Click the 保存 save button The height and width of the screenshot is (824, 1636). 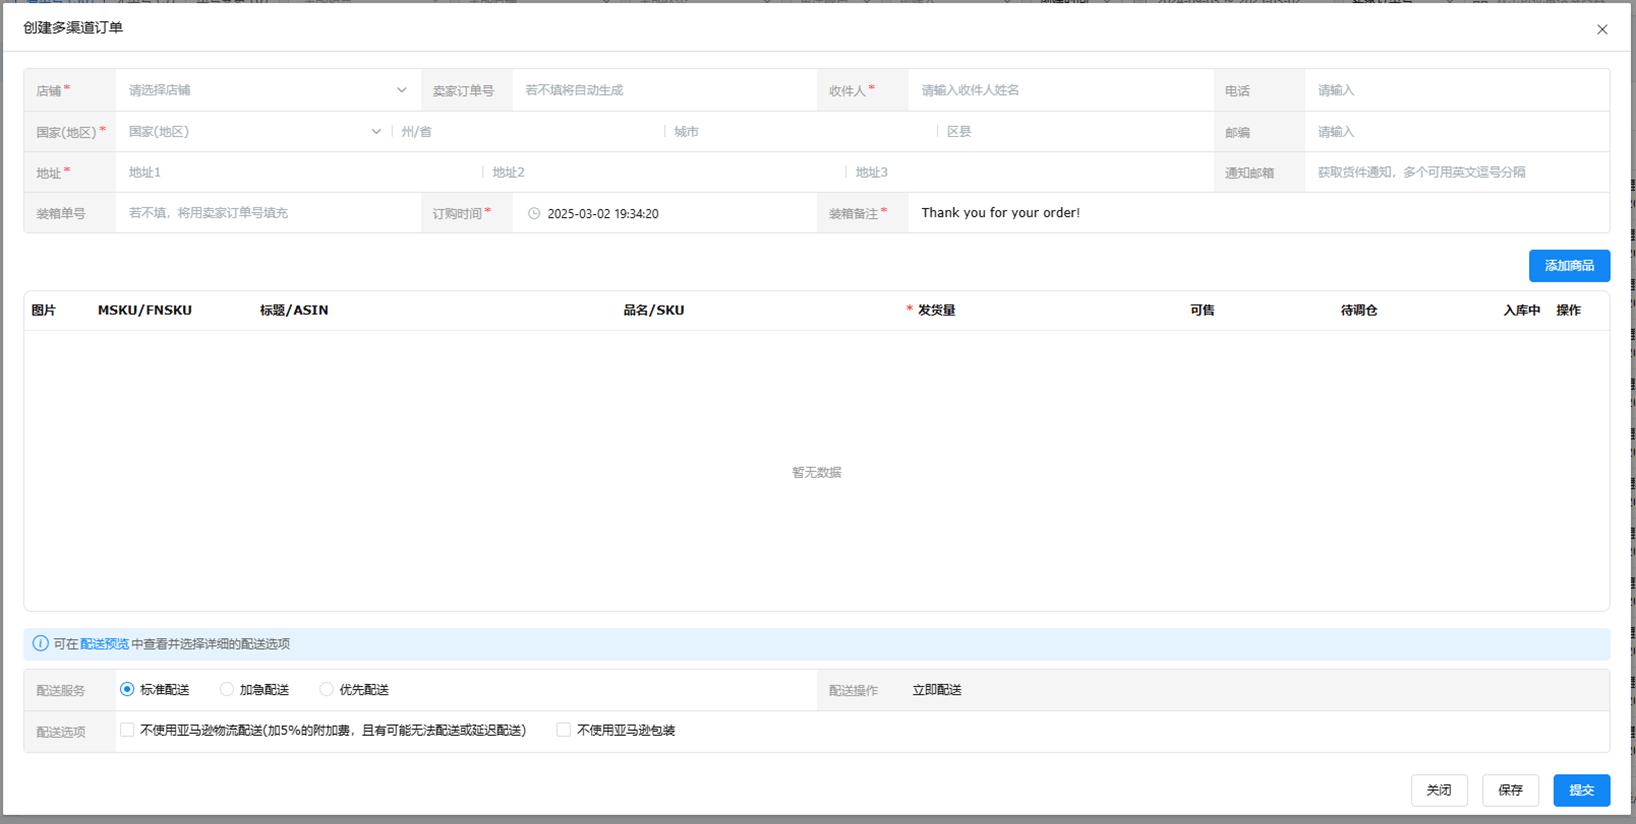pos(1509,790)
